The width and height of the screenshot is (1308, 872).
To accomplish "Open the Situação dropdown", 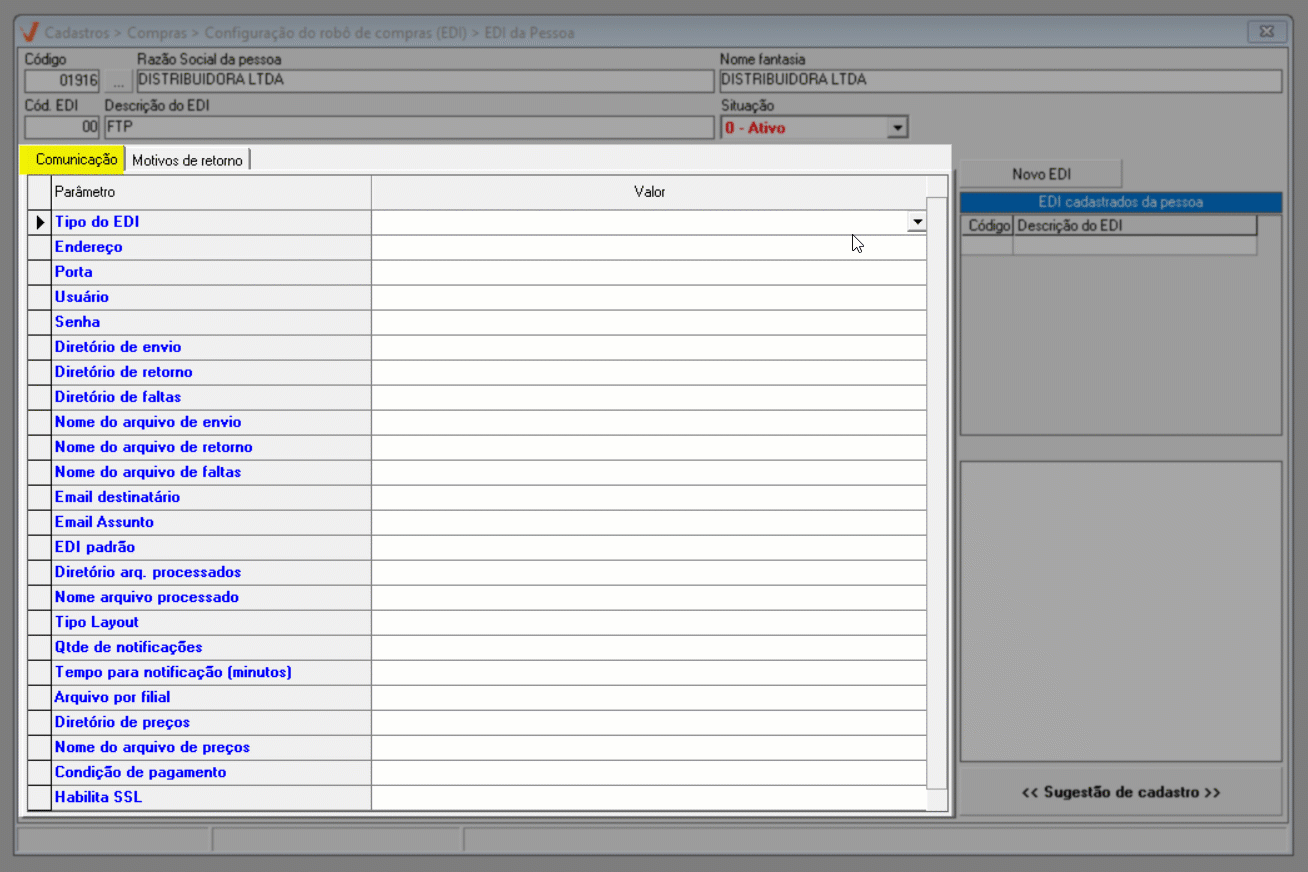I will pyautogui.click(x=897, y=128).
